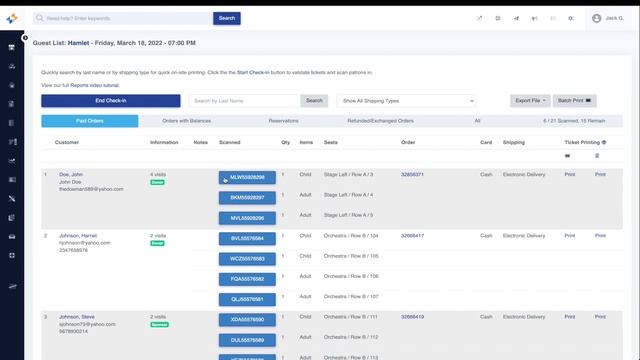This screenshot has height=360, width=640.
Task: Toggle scan for the Orchestra Row B / 104 ticket
Action: pyautogui.click(x=247, y=238)
